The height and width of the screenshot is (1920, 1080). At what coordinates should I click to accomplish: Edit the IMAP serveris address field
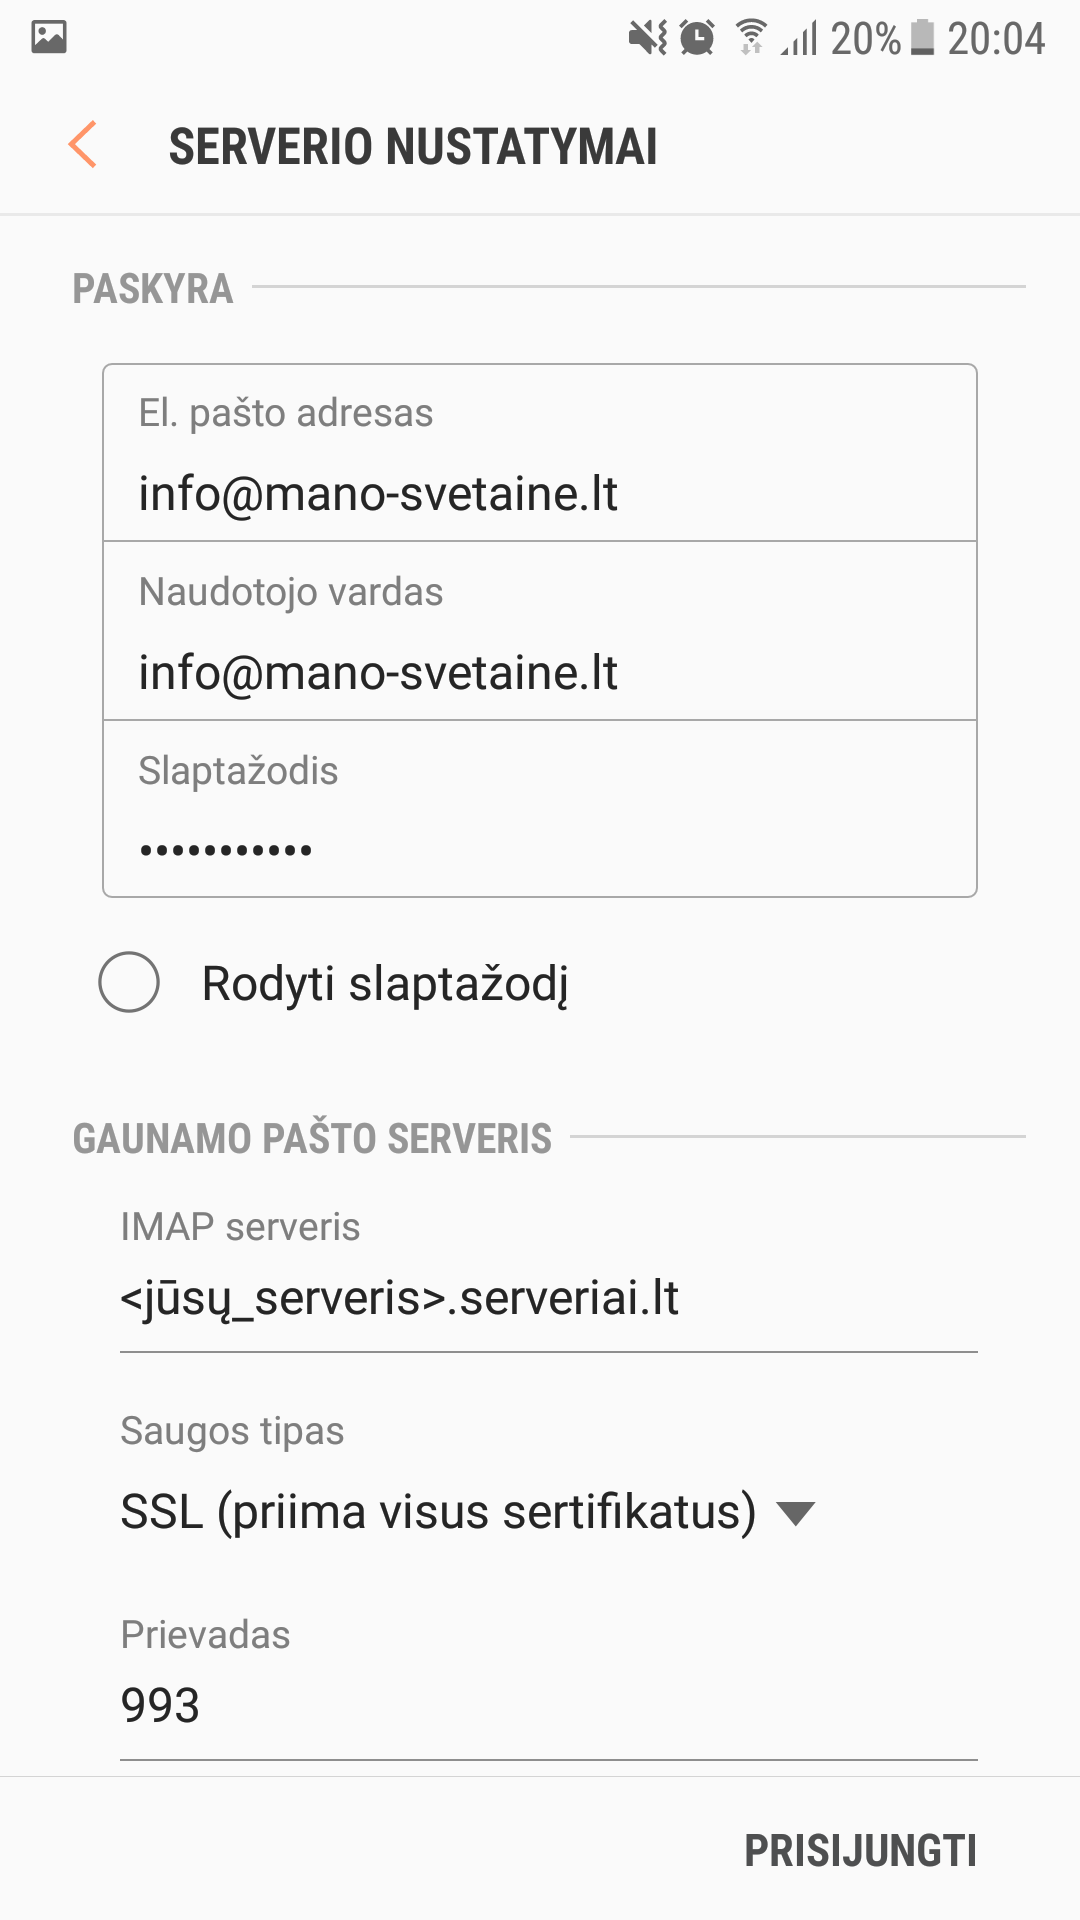548,1299
